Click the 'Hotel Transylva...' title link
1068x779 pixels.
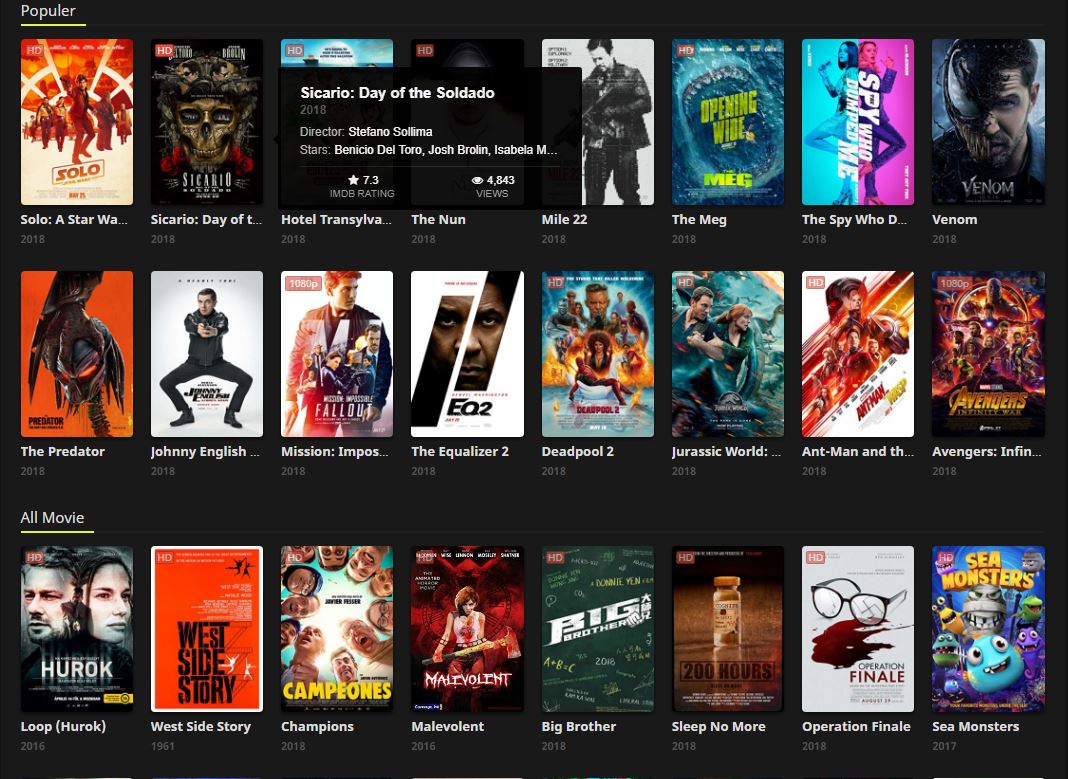336,219
